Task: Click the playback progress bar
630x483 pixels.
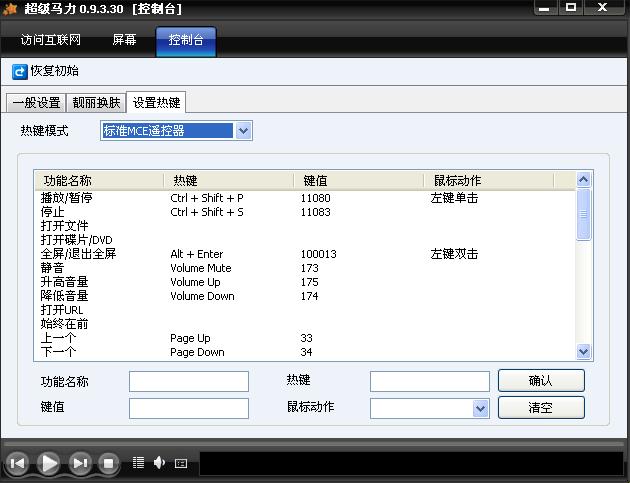Action: [x=313, y=444]
